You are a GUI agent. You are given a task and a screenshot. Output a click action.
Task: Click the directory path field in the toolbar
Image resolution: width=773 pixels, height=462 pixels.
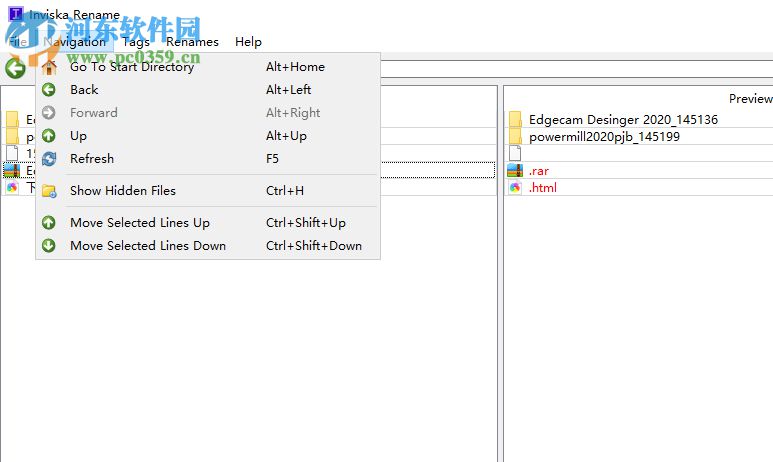[x=576, y=69]
